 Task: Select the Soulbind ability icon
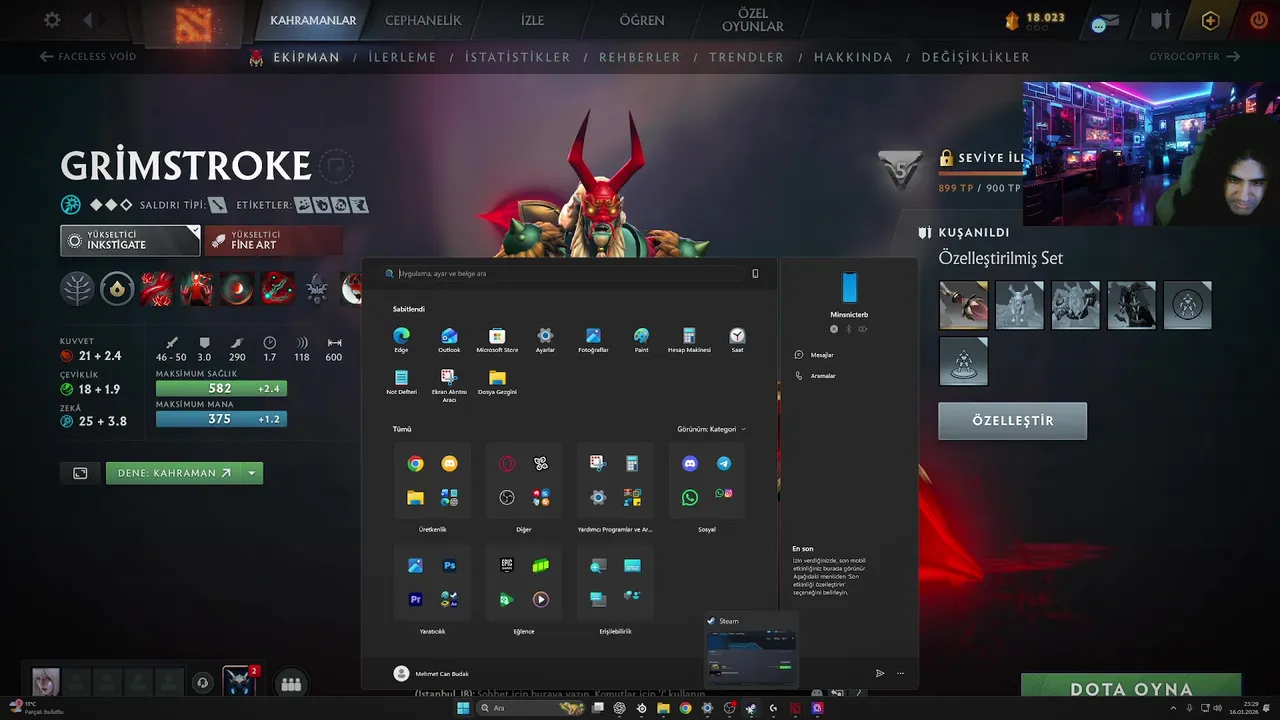[277, 288]
